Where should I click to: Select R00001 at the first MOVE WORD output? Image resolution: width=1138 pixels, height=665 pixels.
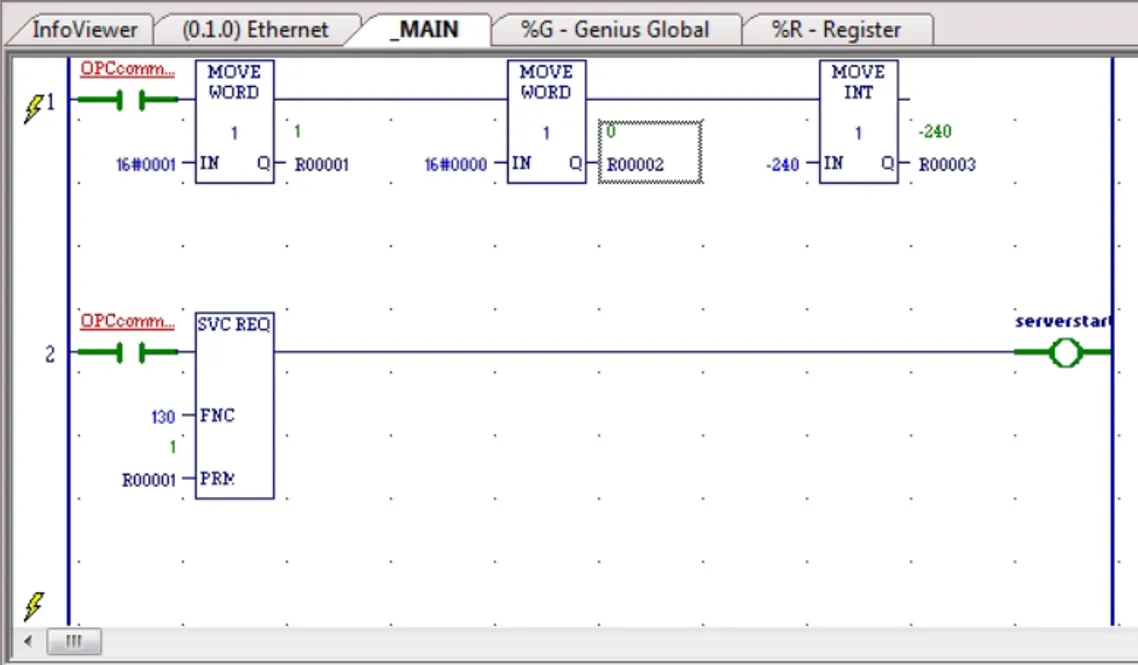[322, 165]
